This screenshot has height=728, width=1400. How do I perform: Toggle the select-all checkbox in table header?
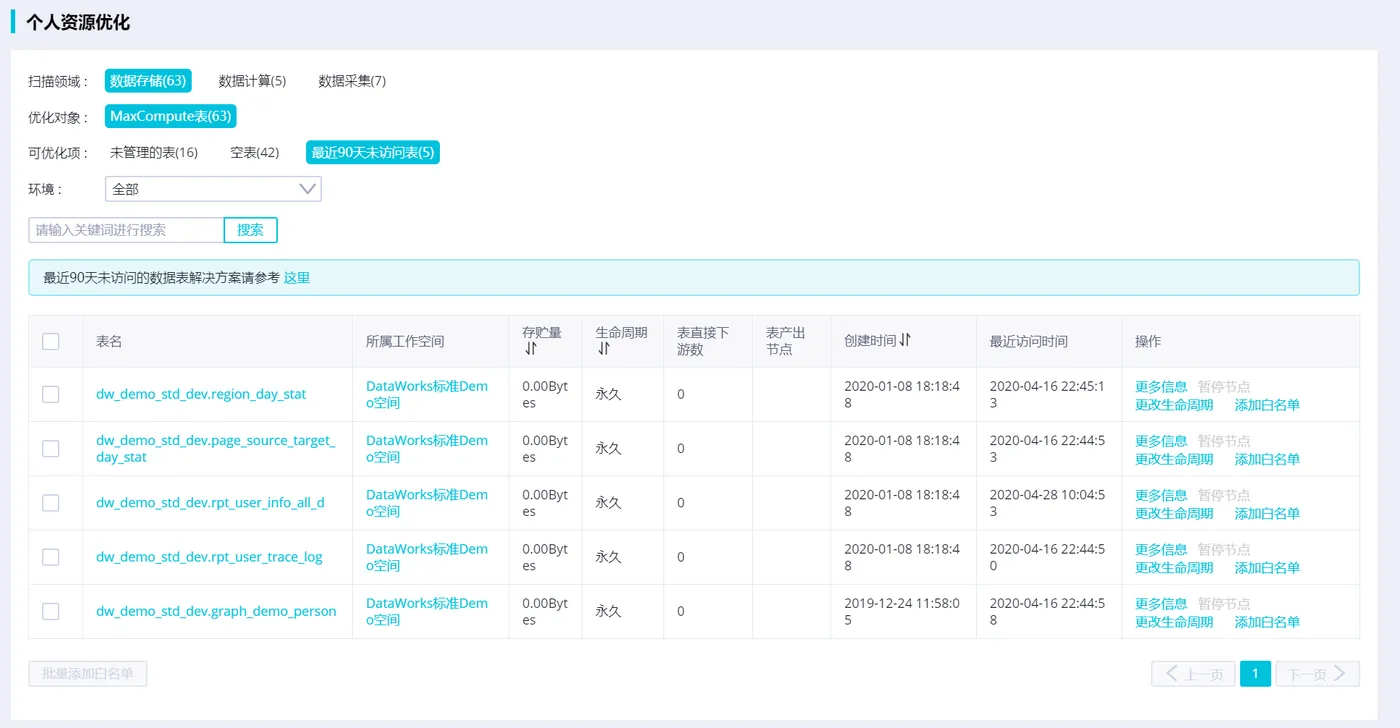click(51, 341)
